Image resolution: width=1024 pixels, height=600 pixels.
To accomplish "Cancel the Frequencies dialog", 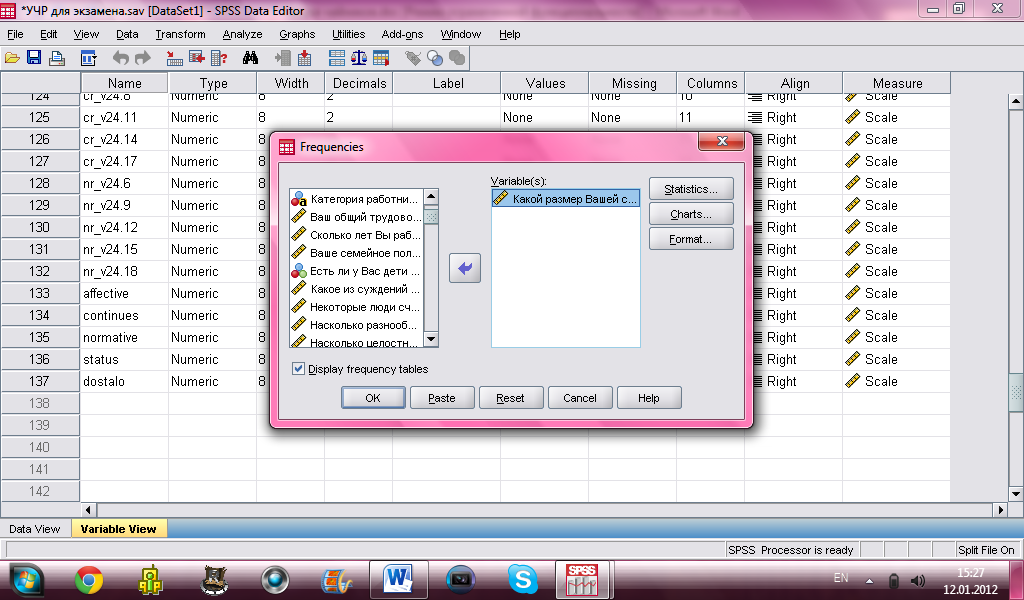I will click(580, 398).
